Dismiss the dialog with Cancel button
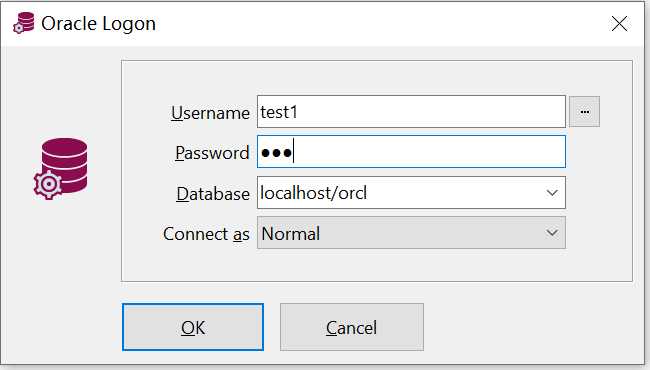 [x=352, y=327]
